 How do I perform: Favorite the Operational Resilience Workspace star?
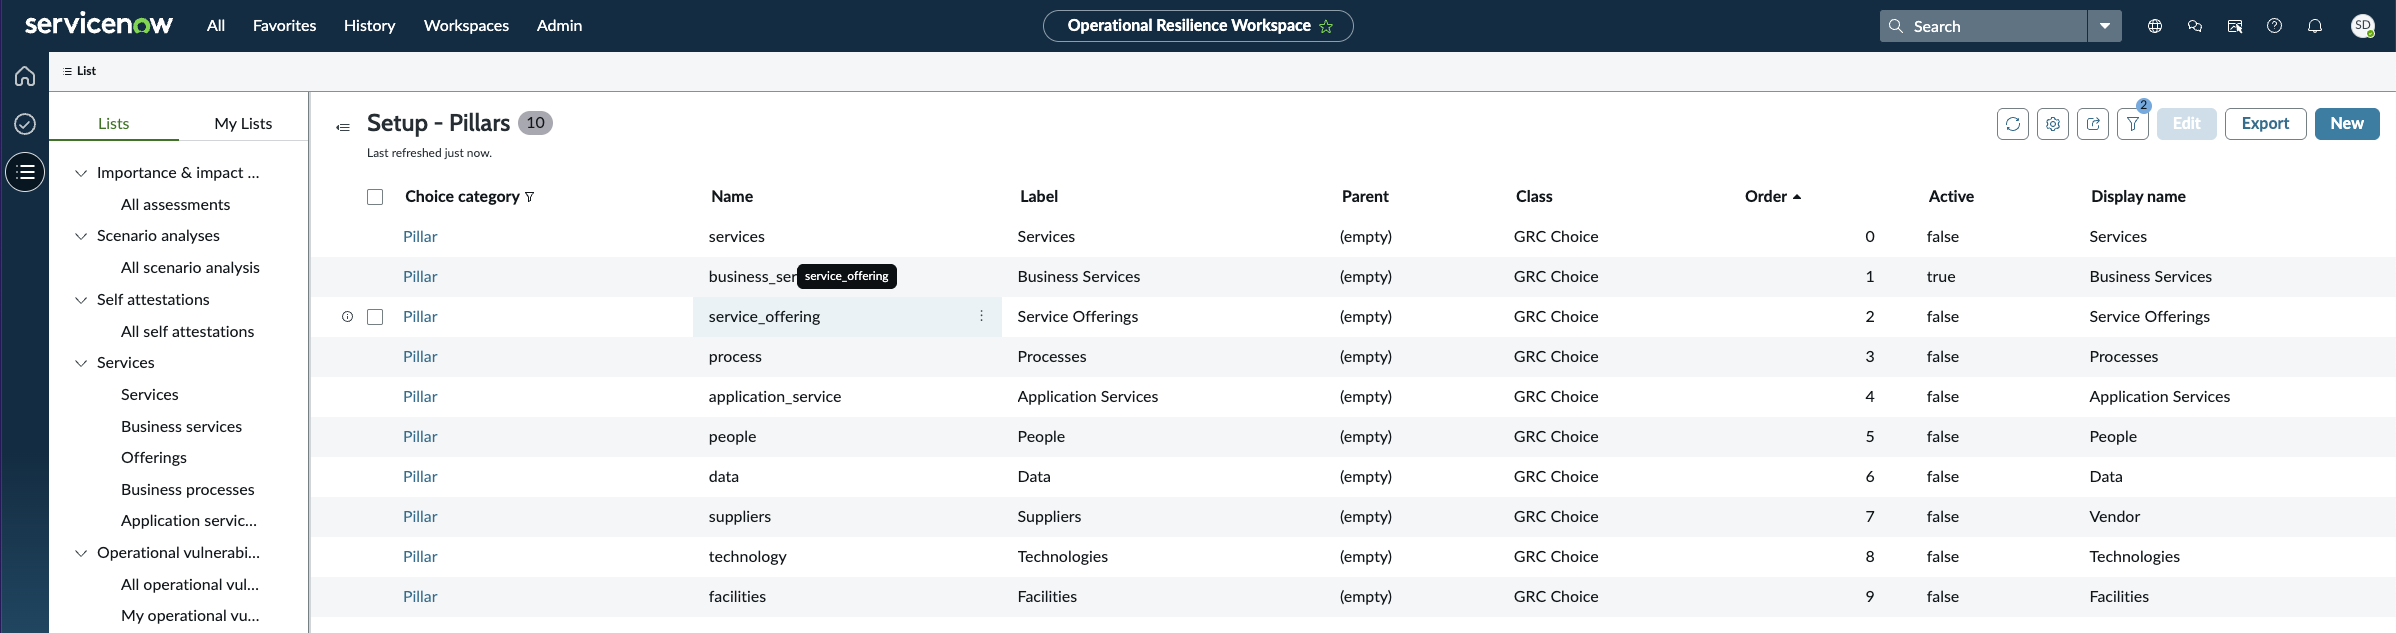1326,26
